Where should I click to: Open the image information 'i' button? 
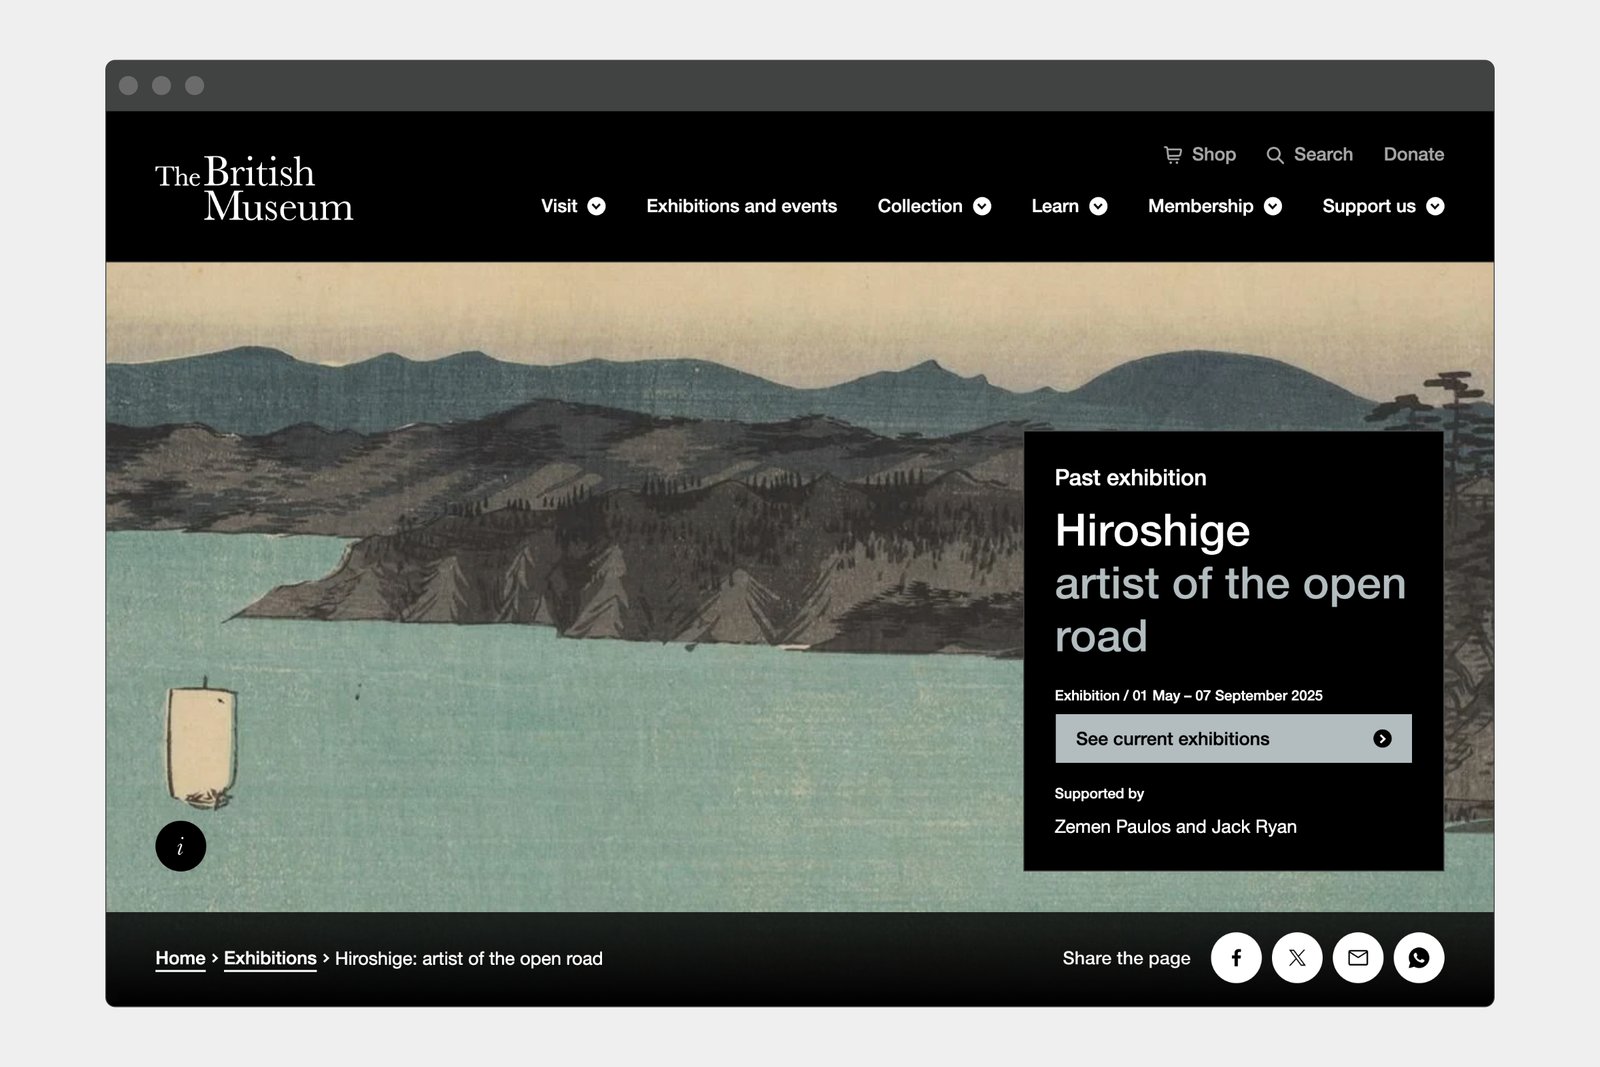point(181,846)
